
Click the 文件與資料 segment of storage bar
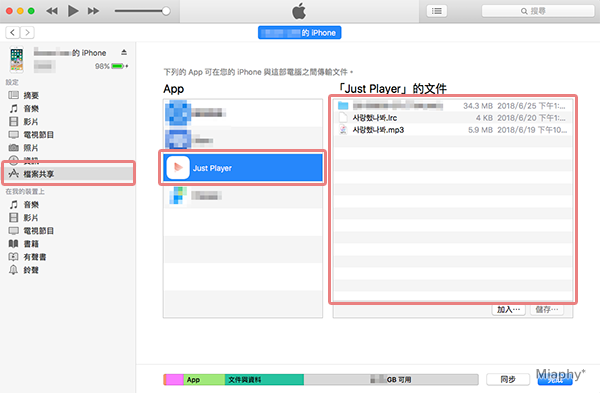click(264, 380)
